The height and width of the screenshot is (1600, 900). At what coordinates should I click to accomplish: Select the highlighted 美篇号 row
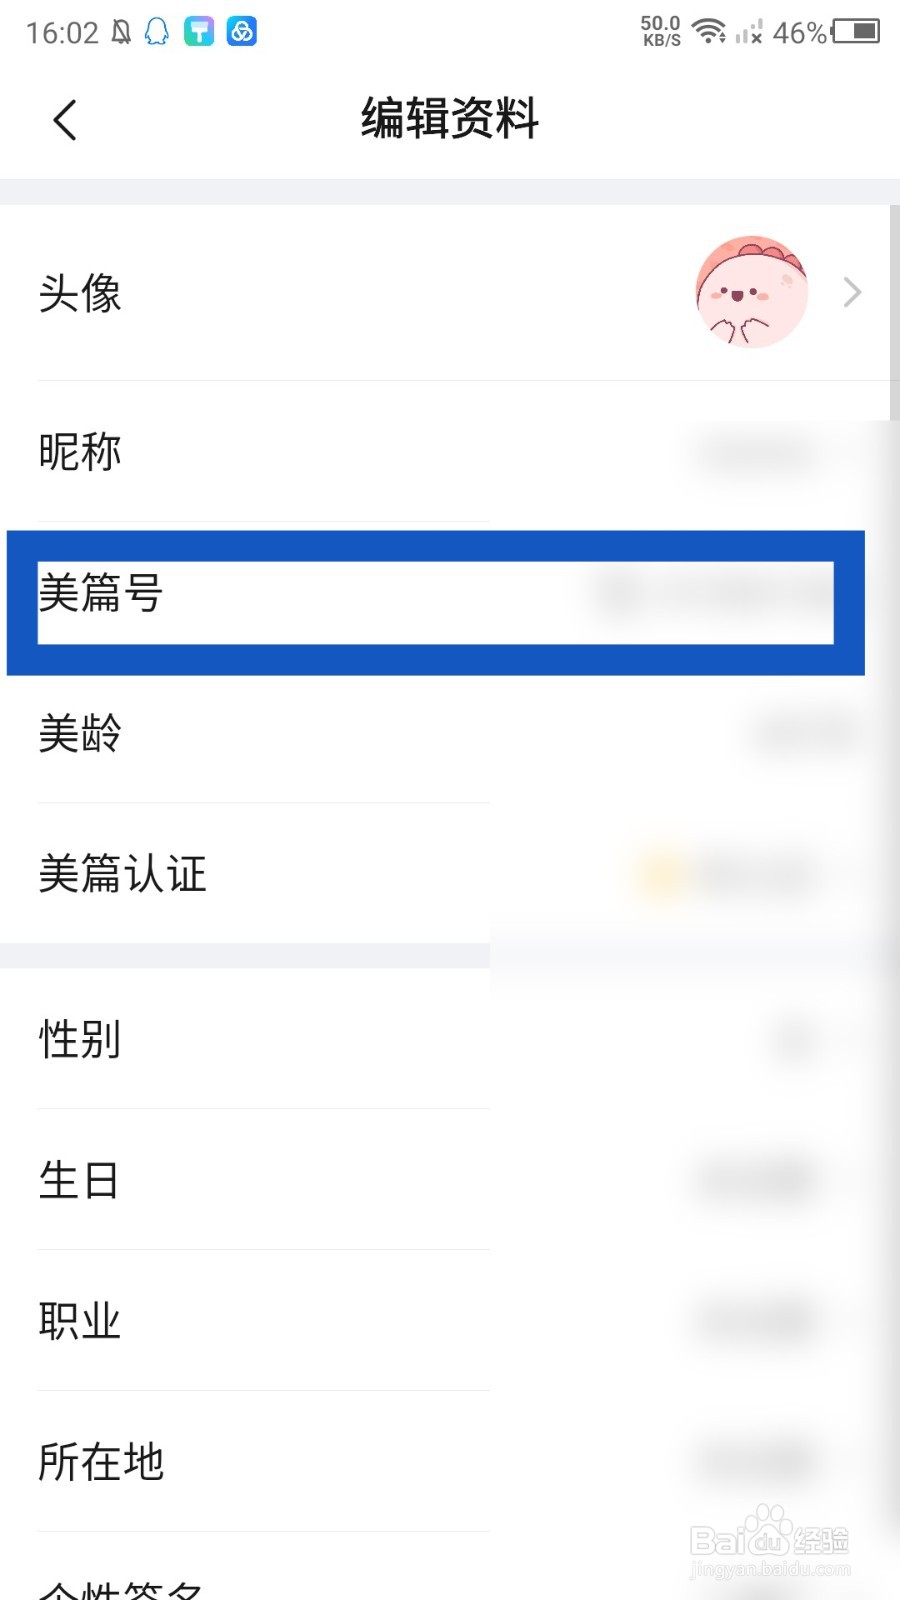tap(436, 602)
